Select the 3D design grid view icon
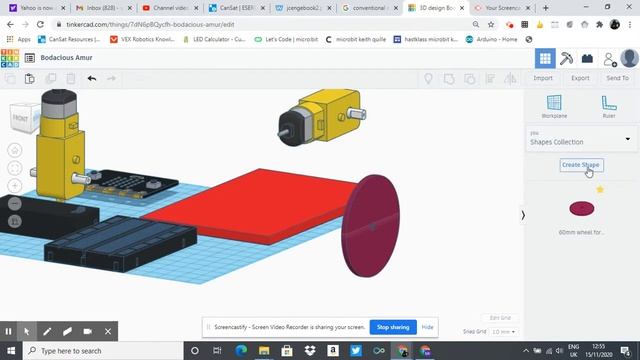640x360 pixels. click(x=545, y=58)
